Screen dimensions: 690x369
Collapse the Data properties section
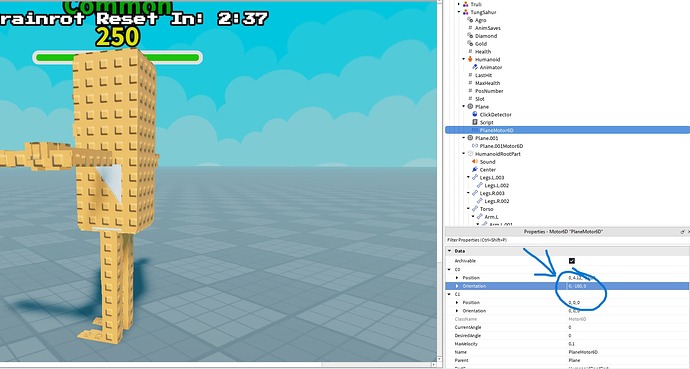click(x=450, y=251)
